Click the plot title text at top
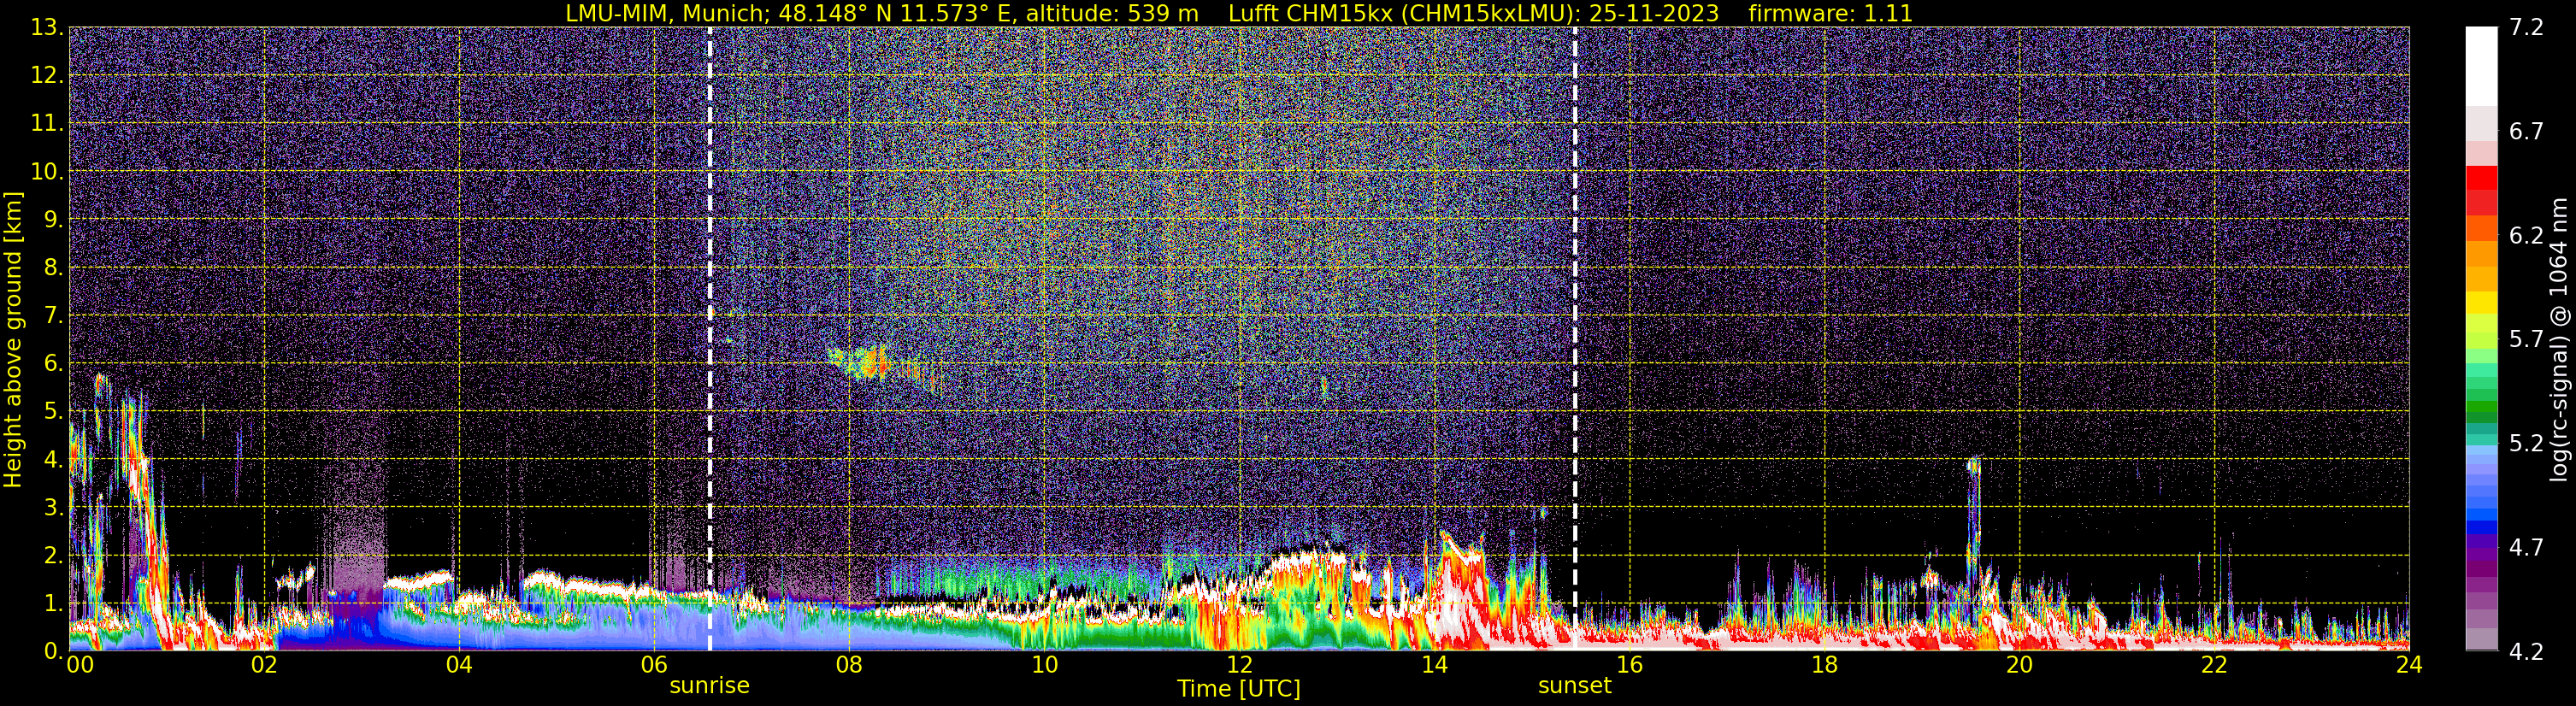 click(x=1239, y=13)
